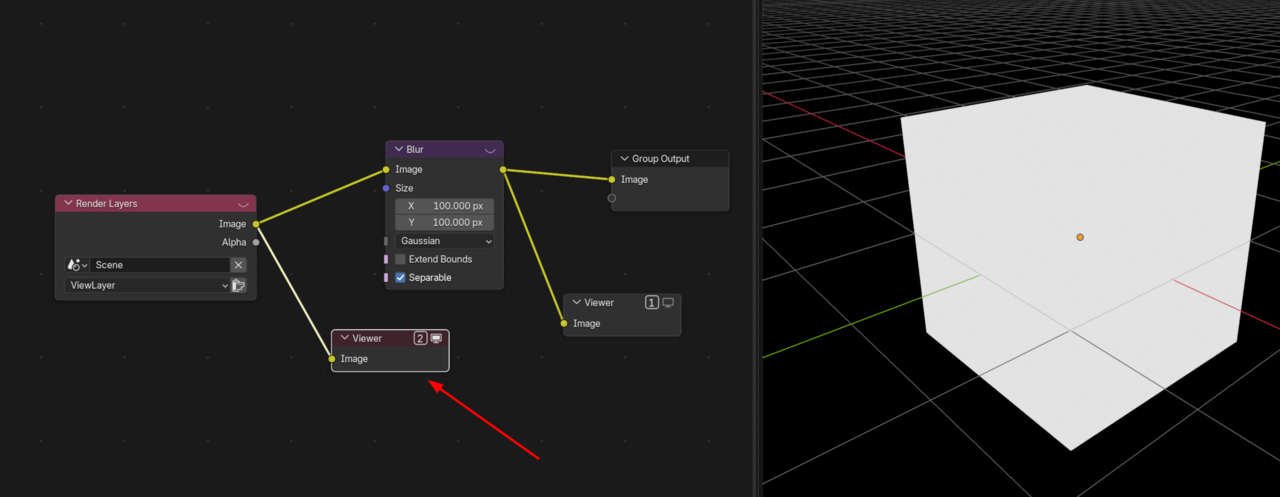Click the Blur Size X value field

click(445, 205)
